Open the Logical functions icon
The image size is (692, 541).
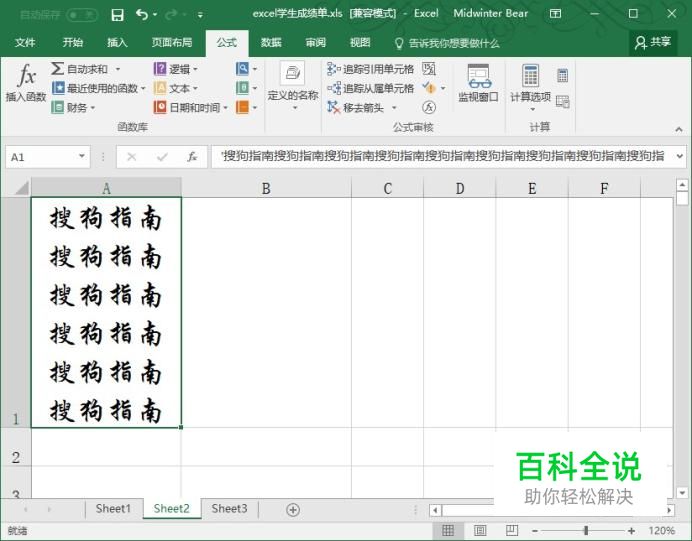coord(160,69)
